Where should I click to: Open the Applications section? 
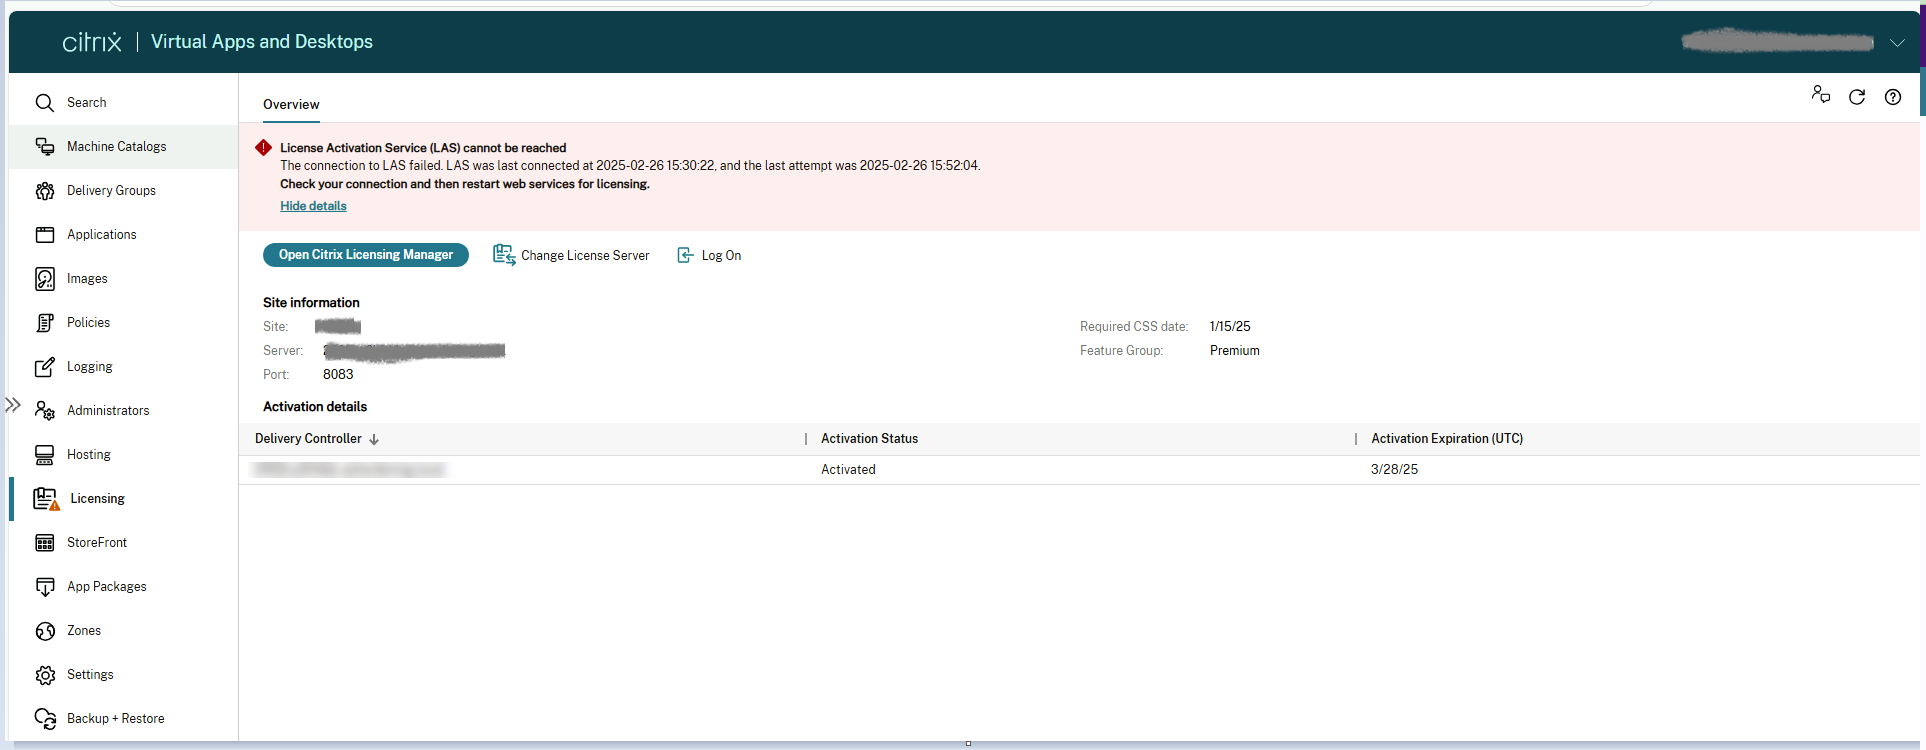[102, 235]
